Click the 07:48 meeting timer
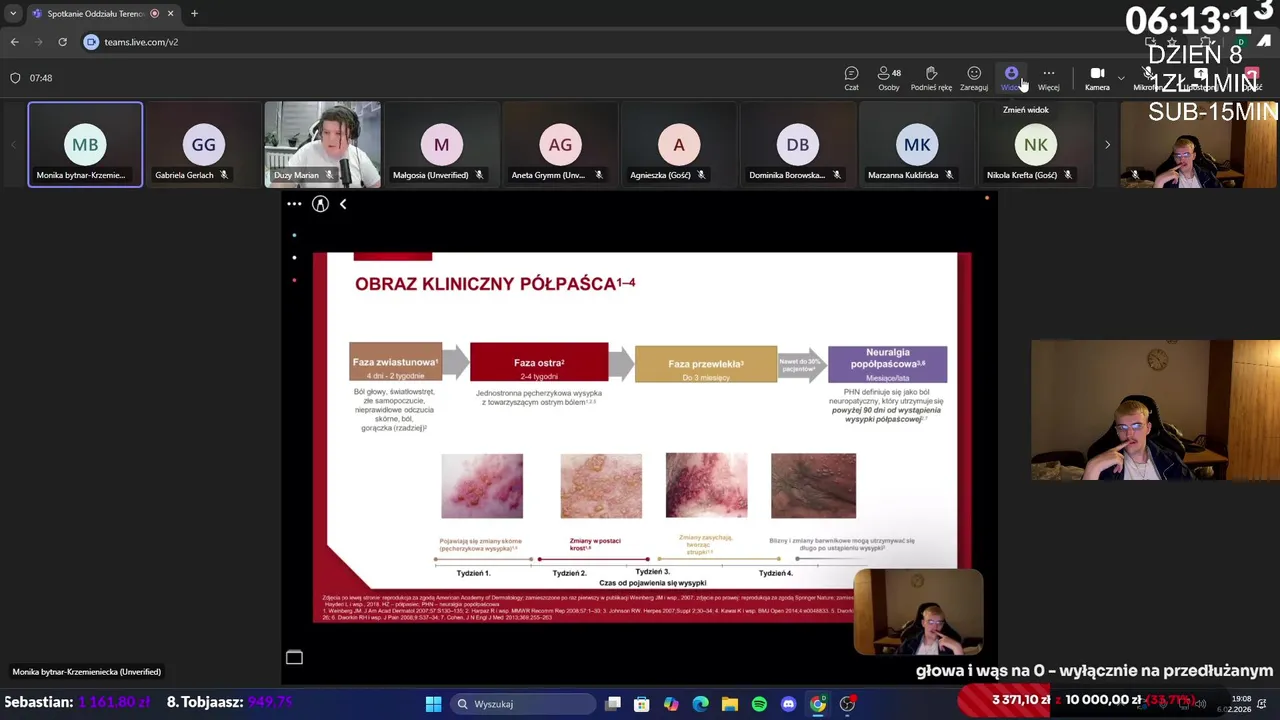1280x720 pixels. pos(41,78)
